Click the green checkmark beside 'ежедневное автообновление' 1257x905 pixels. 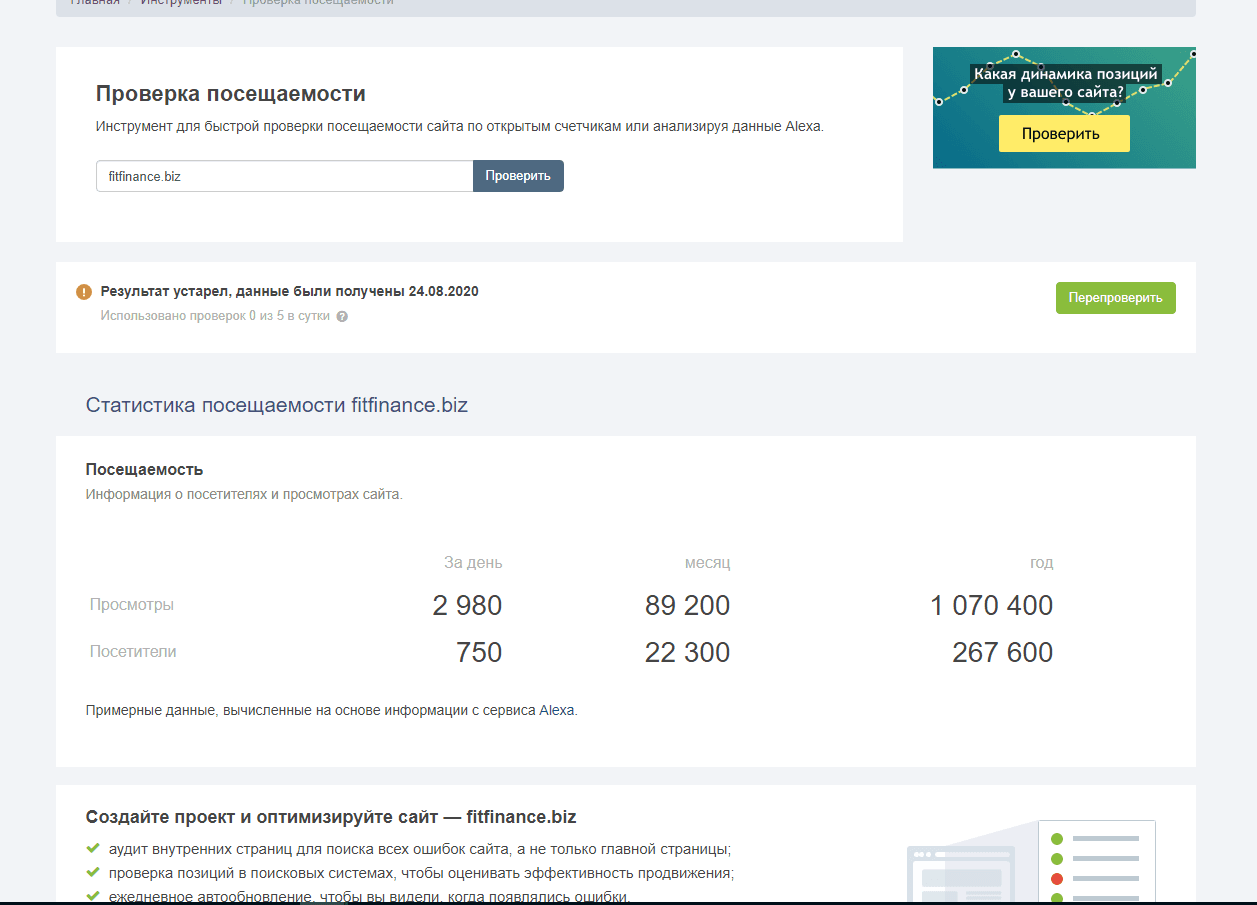pyautogui.click(x=93, y=895)
